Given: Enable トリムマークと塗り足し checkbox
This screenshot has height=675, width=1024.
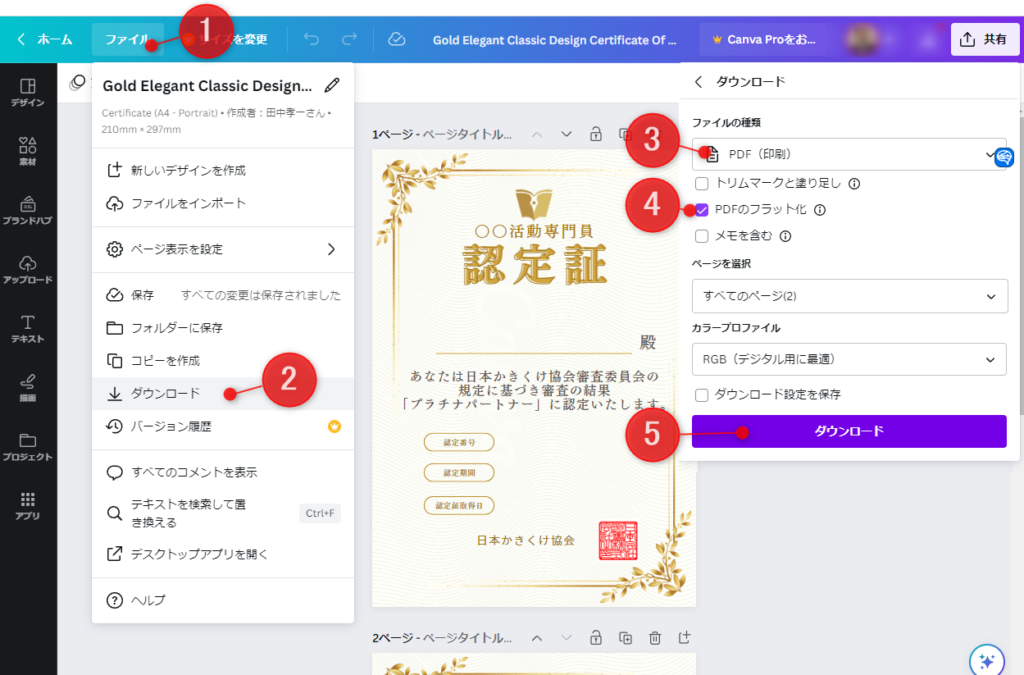Looking at the screenshot, I should tap(702, 183).
